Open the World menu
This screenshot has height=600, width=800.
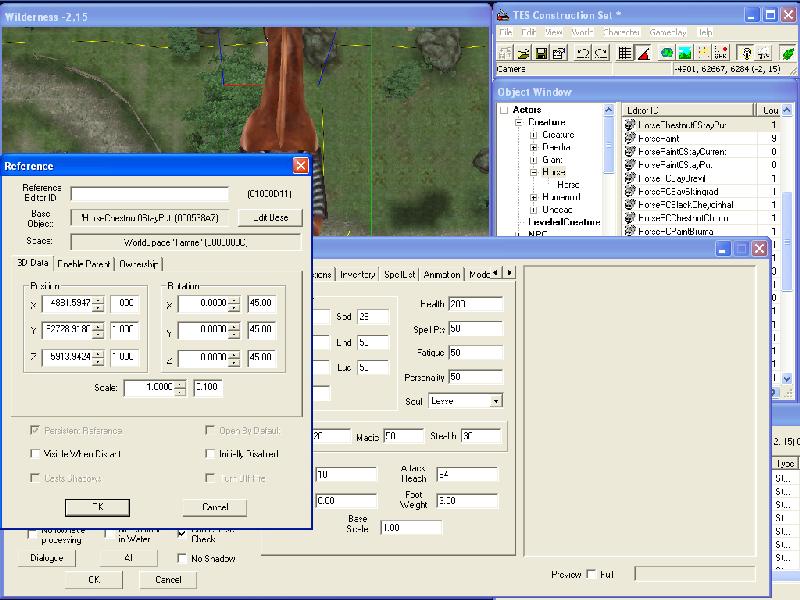[x=582, y=32]
